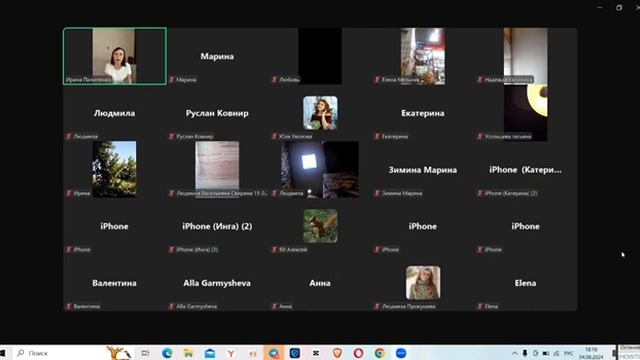Image resolution: width=640 pixels, height=360 pixels.
Task: Click large Екатерина name text
Action: tap(423, 113)
